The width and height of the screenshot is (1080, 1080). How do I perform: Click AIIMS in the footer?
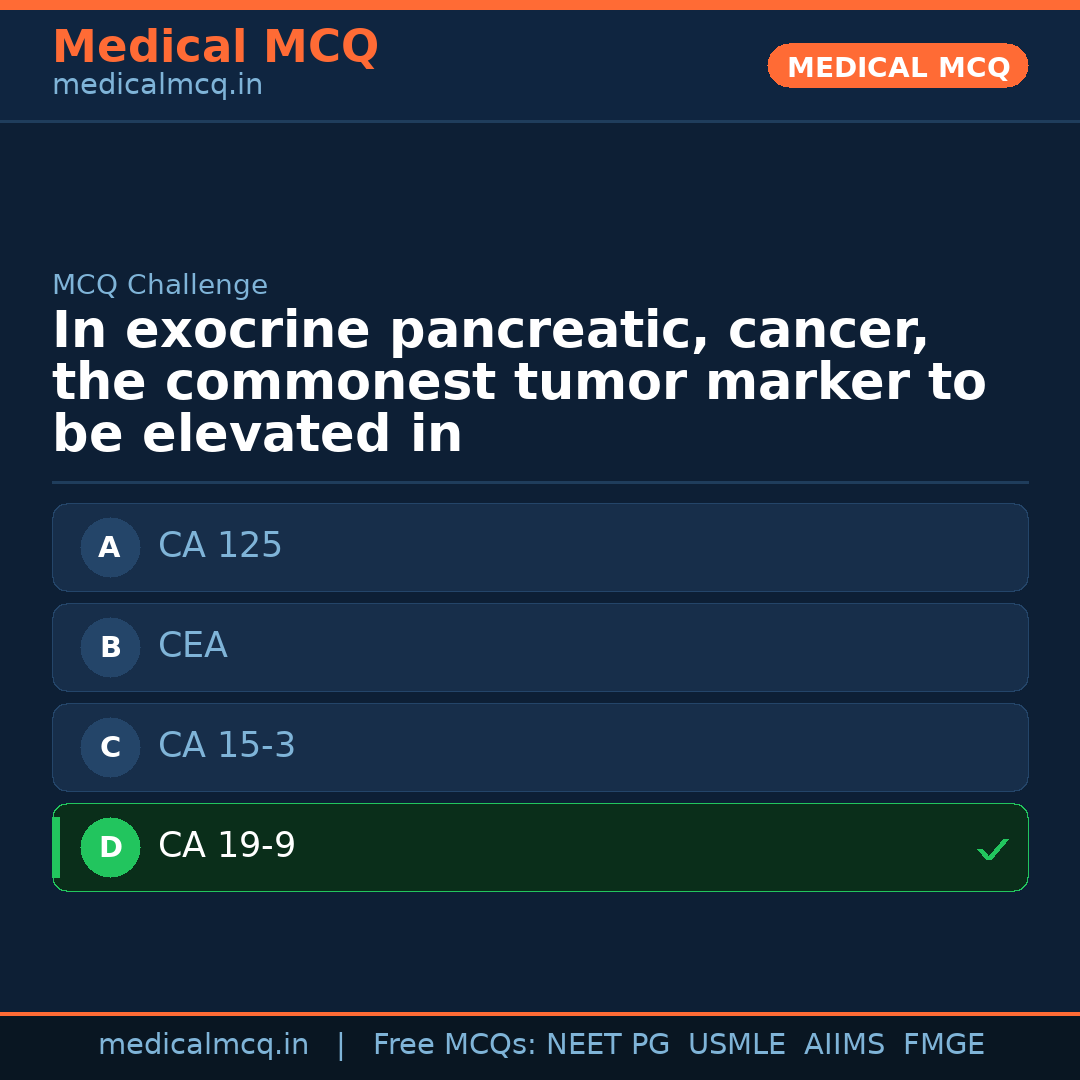point(844,1045)
